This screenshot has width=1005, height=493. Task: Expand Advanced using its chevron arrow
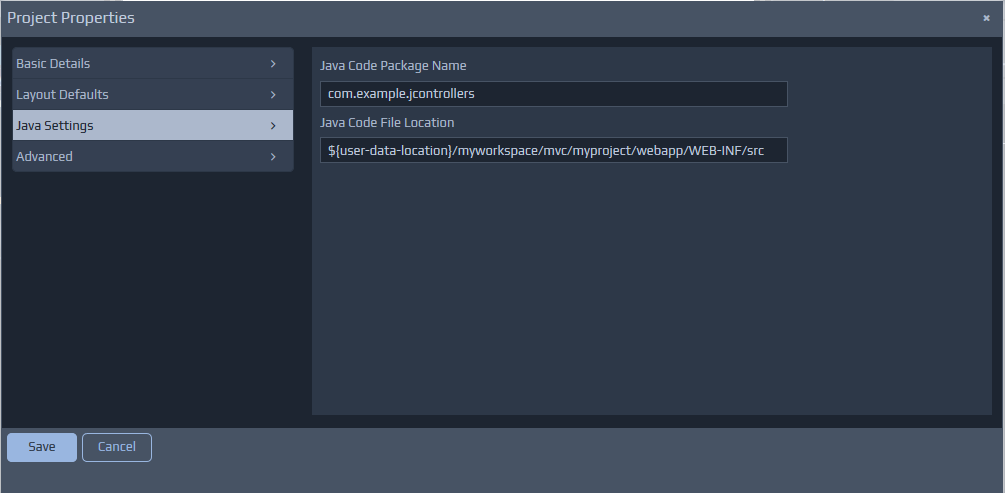[x=273, y=157]
